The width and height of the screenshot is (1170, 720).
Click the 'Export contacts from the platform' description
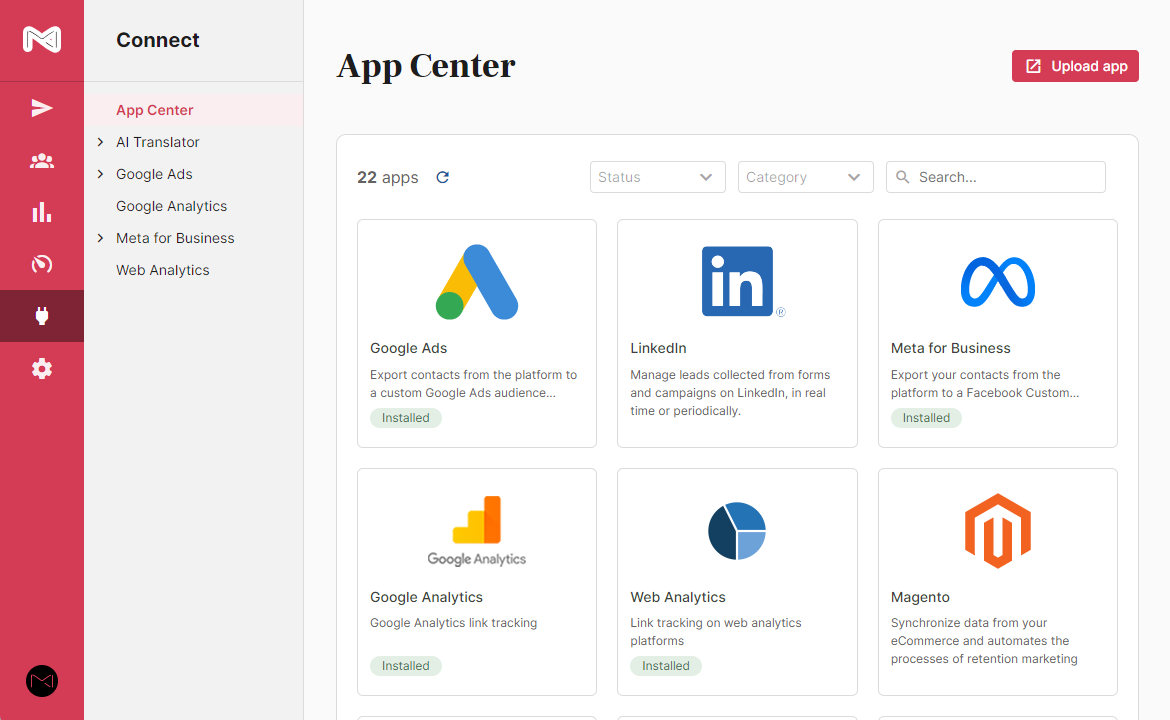tap(473, 384)
